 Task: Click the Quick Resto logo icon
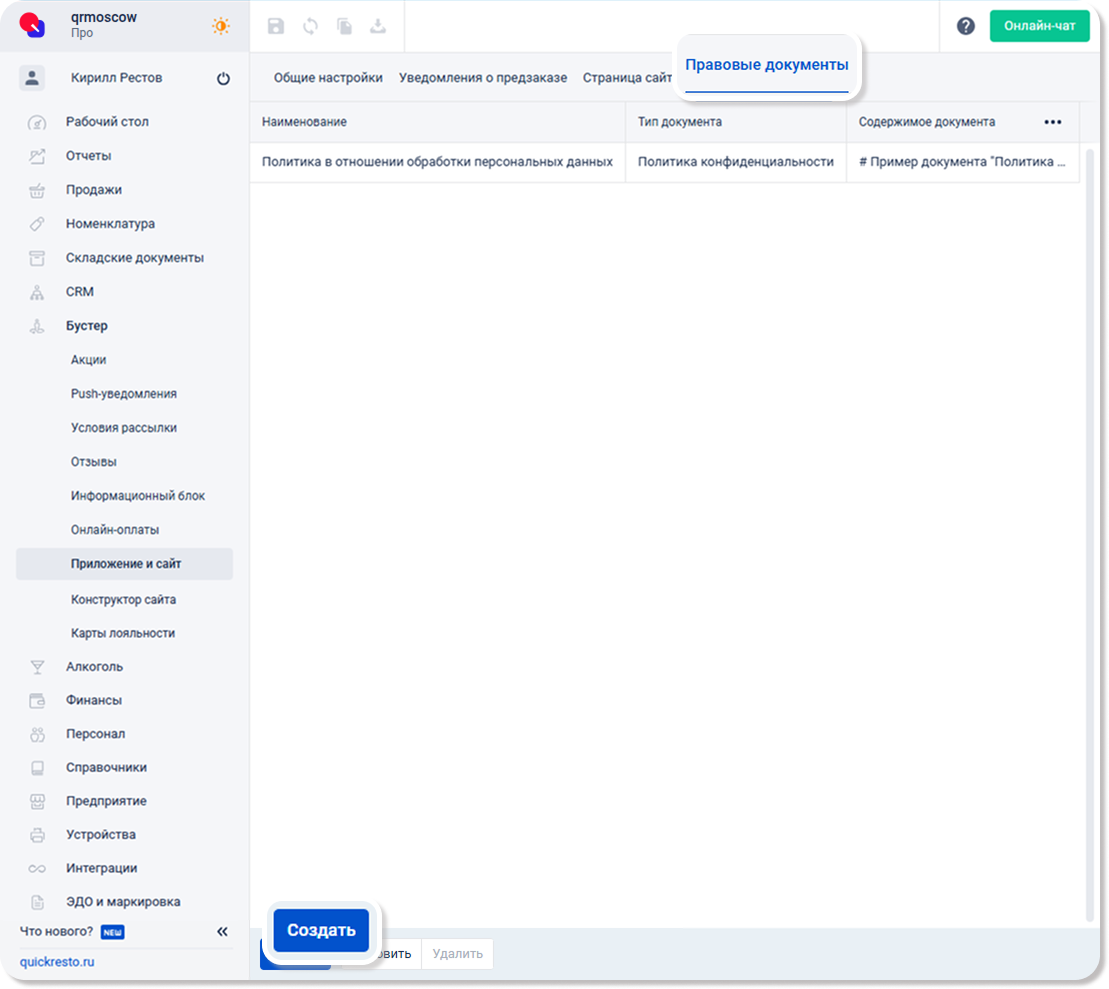click(33, 25)
